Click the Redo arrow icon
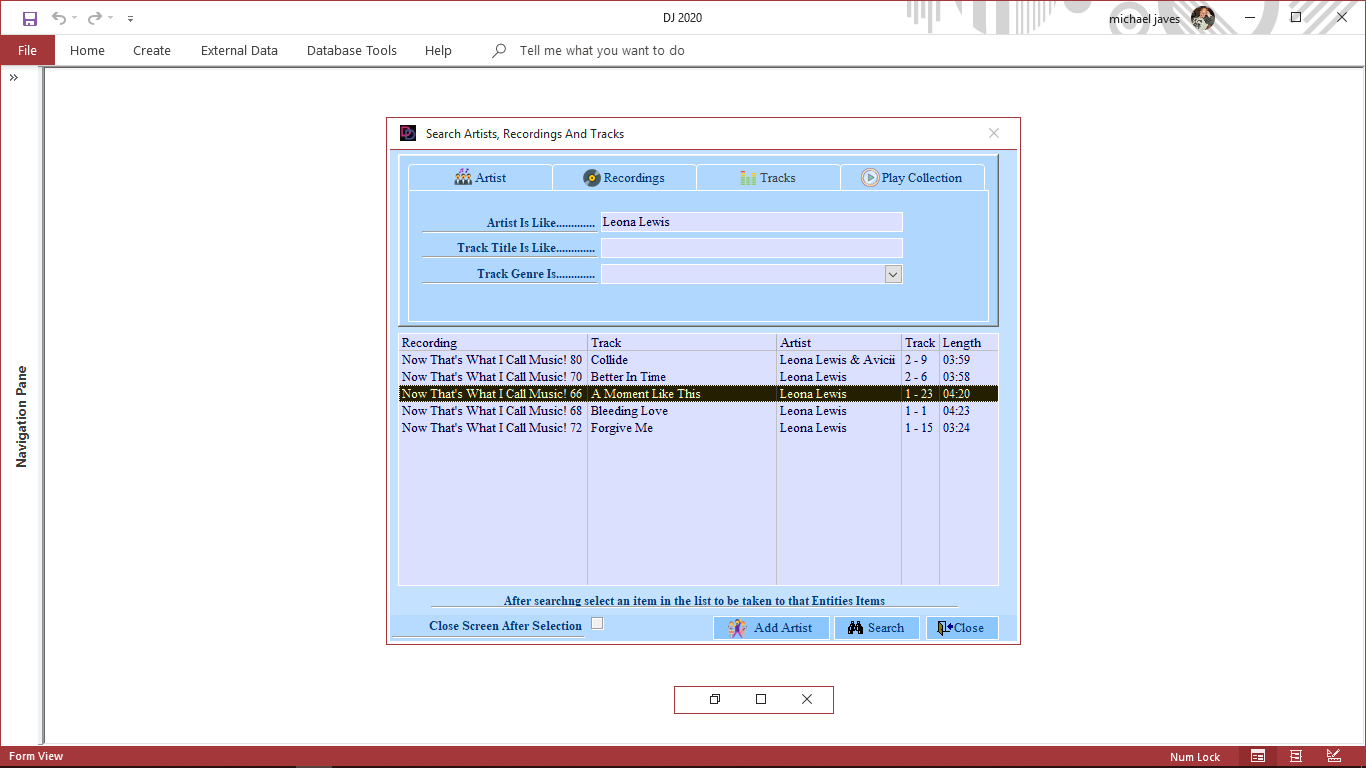The width and height of the screenshot is (1366, 768). tap(95, 18)
